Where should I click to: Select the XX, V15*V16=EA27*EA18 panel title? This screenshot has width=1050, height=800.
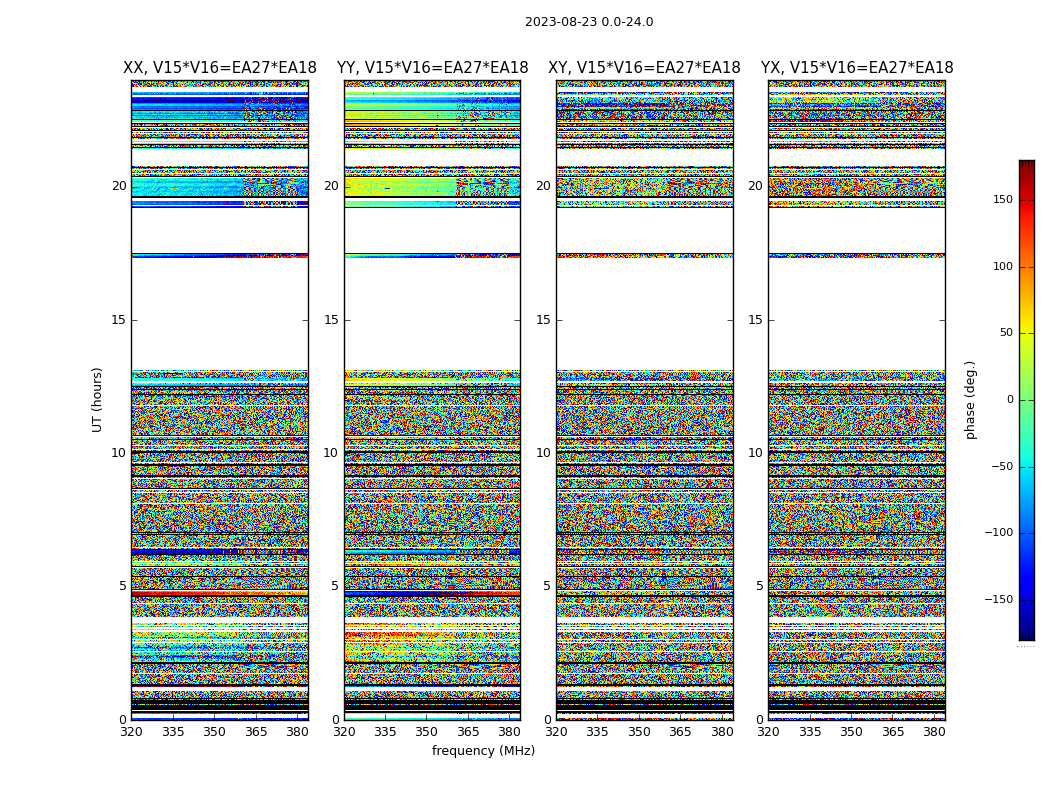[x=220, y=68]
